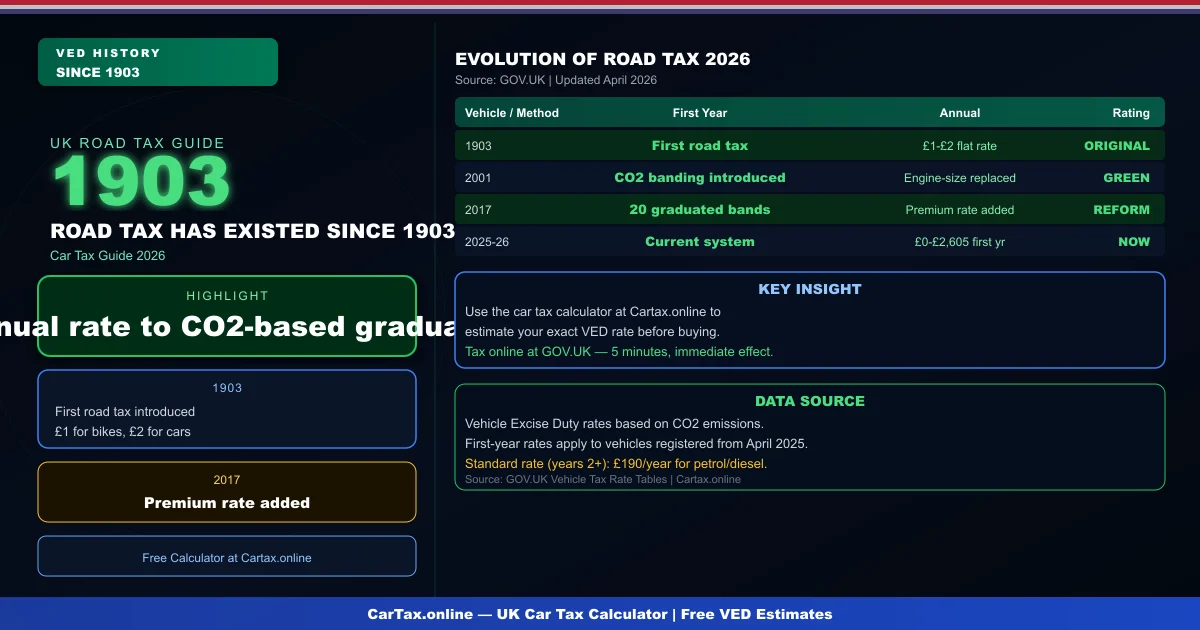The width and height of the screenshot is (1200, 630).
Task: Select the GREEN rating badge
Action: click(x=1127, y=177)
